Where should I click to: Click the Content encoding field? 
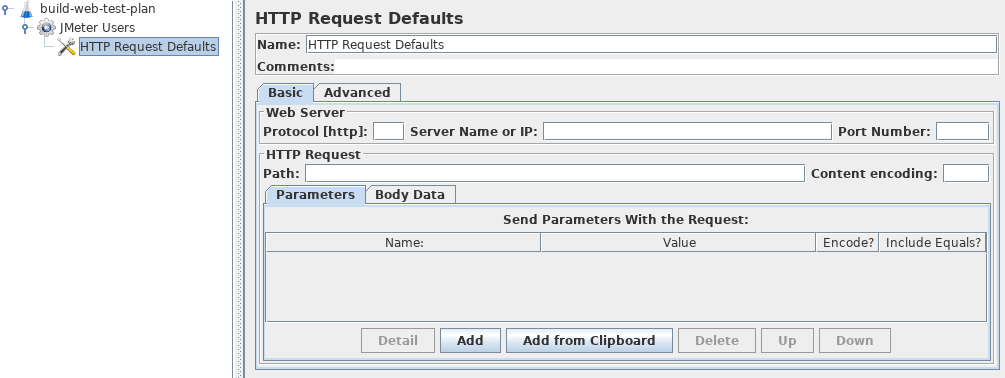(966, 174)
